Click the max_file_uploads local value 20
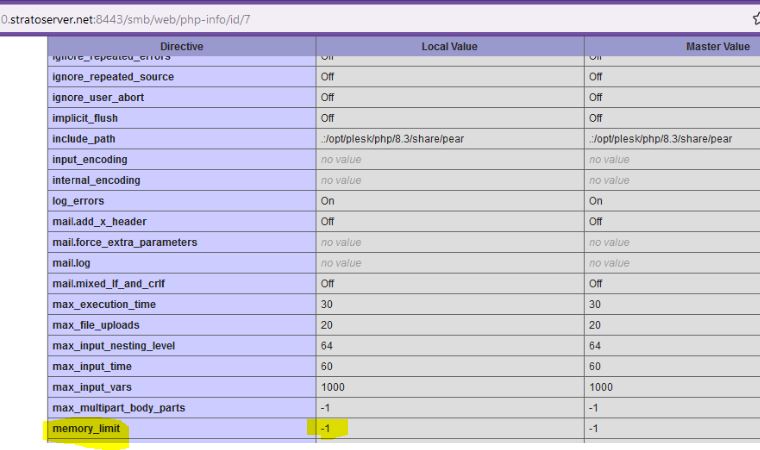 click(326, 325)
